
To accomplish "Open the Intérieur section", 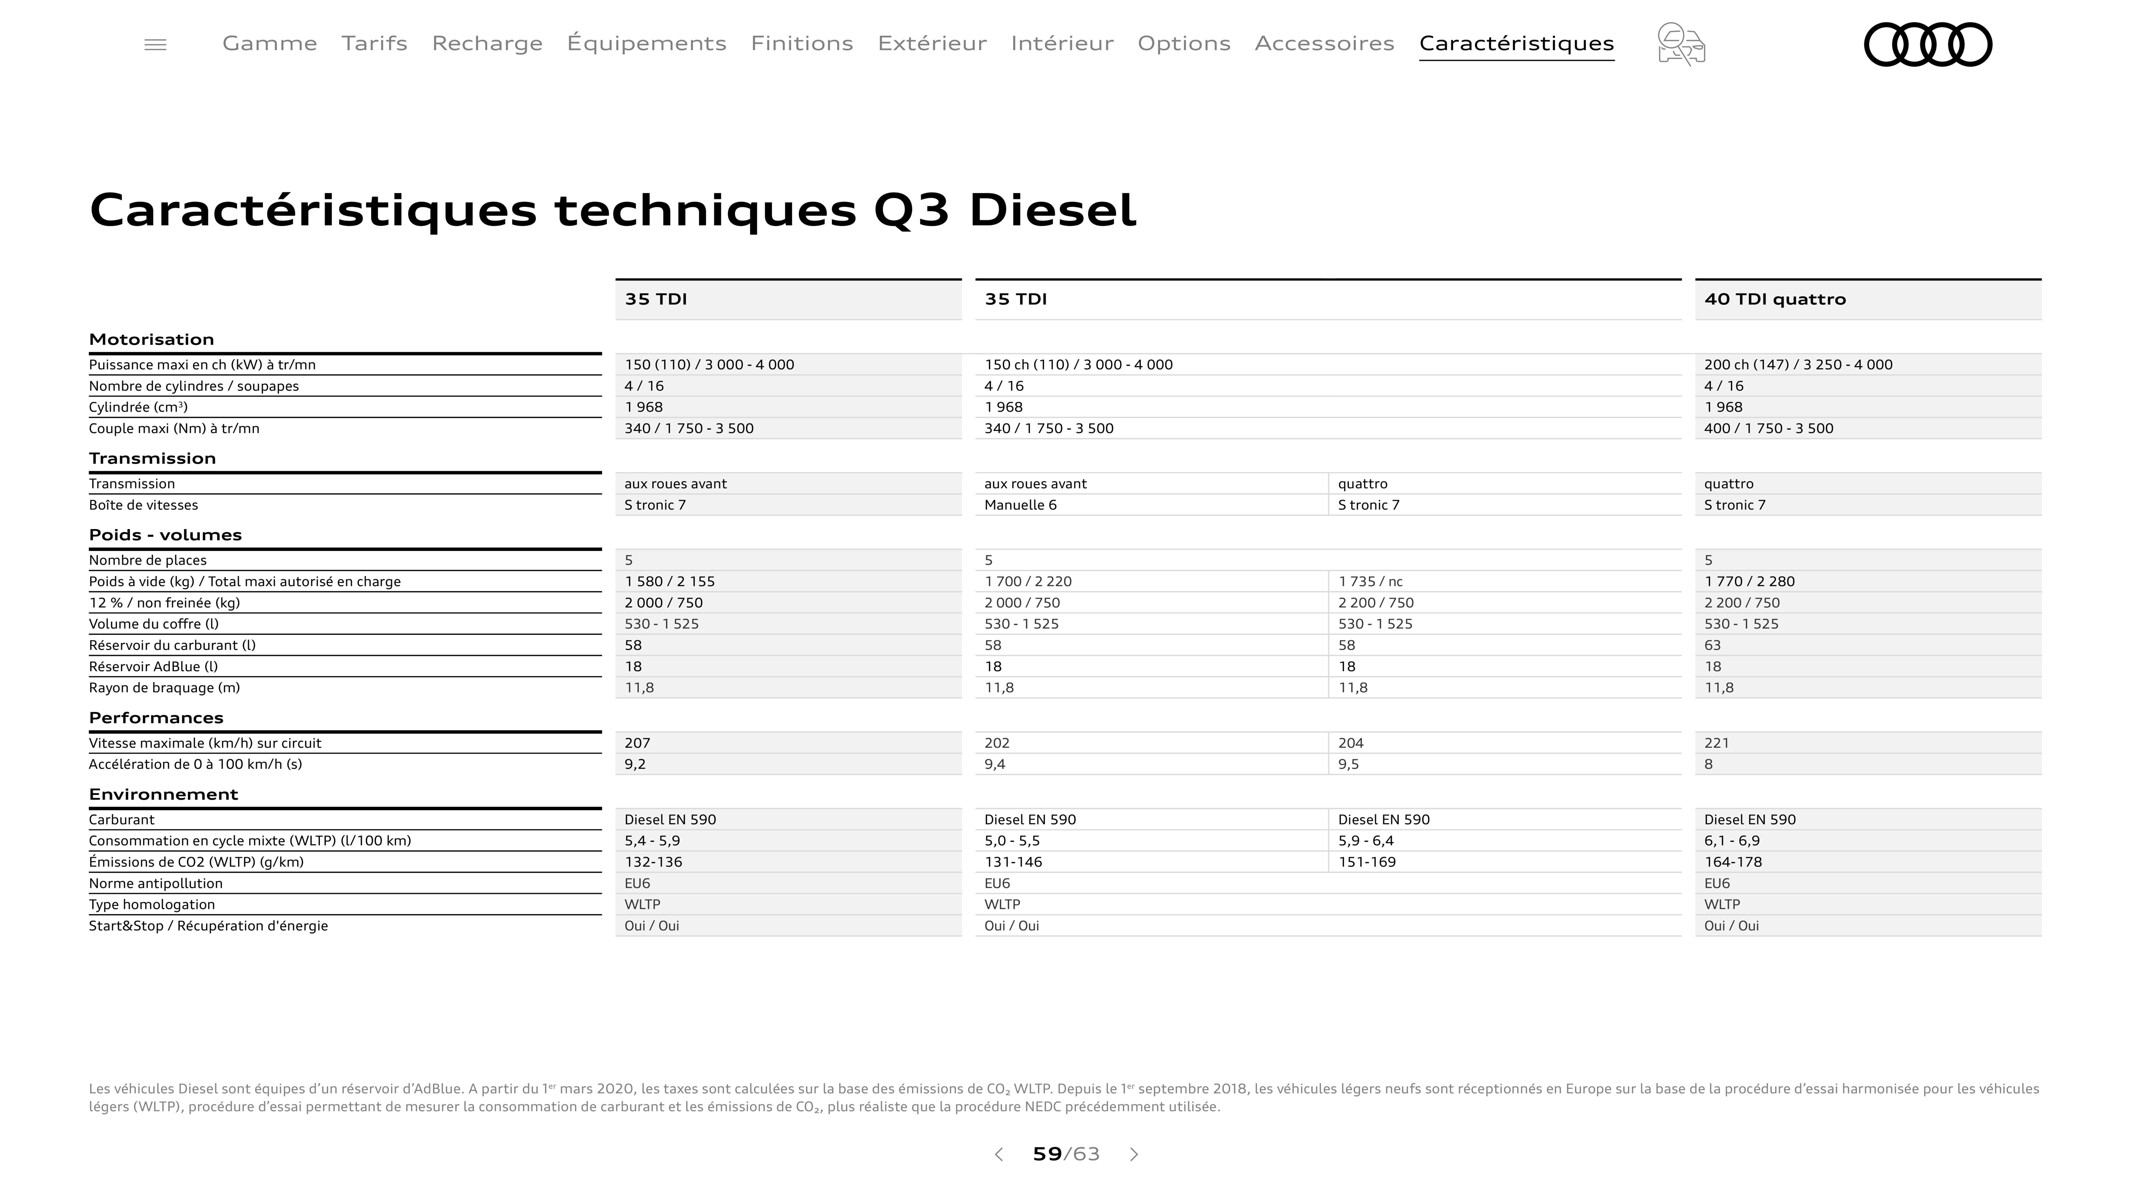I will point(1062,43).
